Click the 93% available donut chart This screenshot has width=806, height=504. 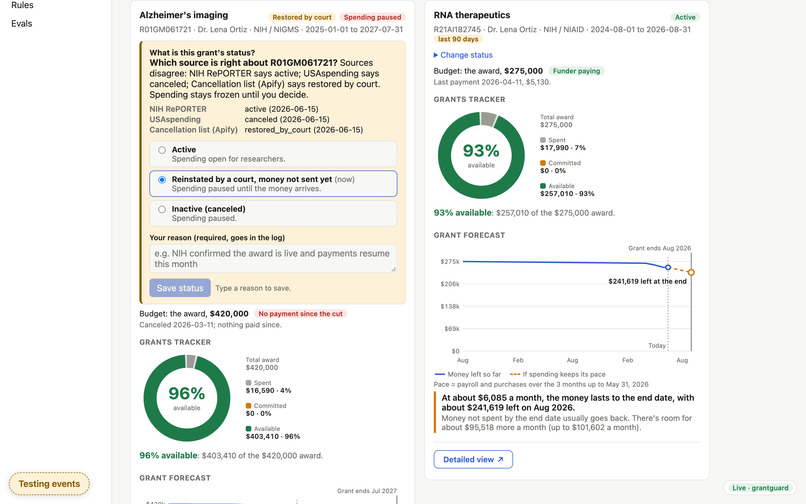tap(481, 155)
